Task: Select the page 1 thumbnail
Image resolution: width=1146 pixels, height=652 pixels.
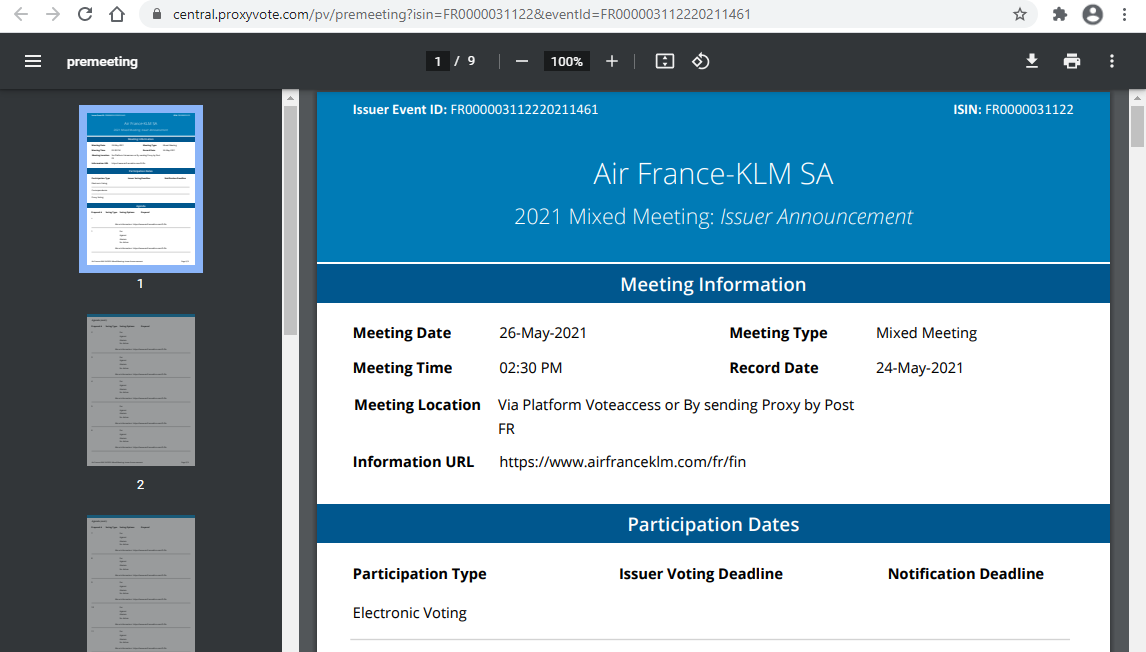Action: pos(140,189)
